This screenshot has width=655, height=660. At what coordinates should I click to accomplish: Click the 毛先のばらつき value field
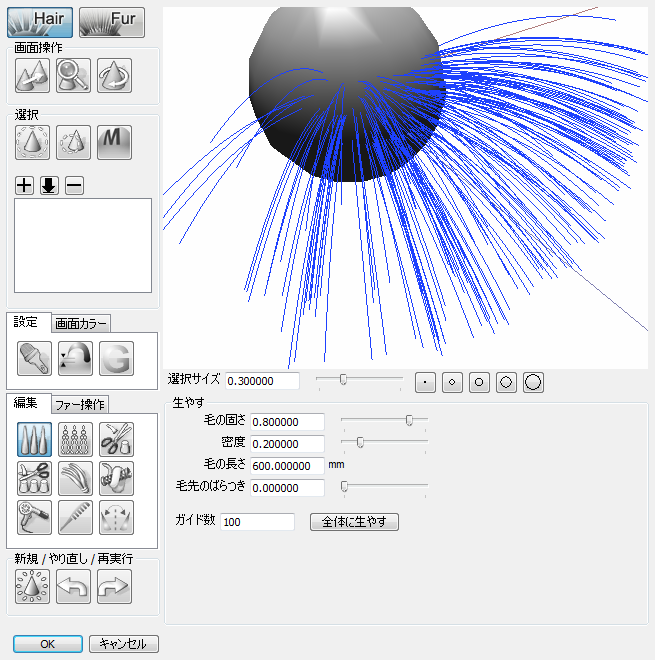(x=288, y=488)
